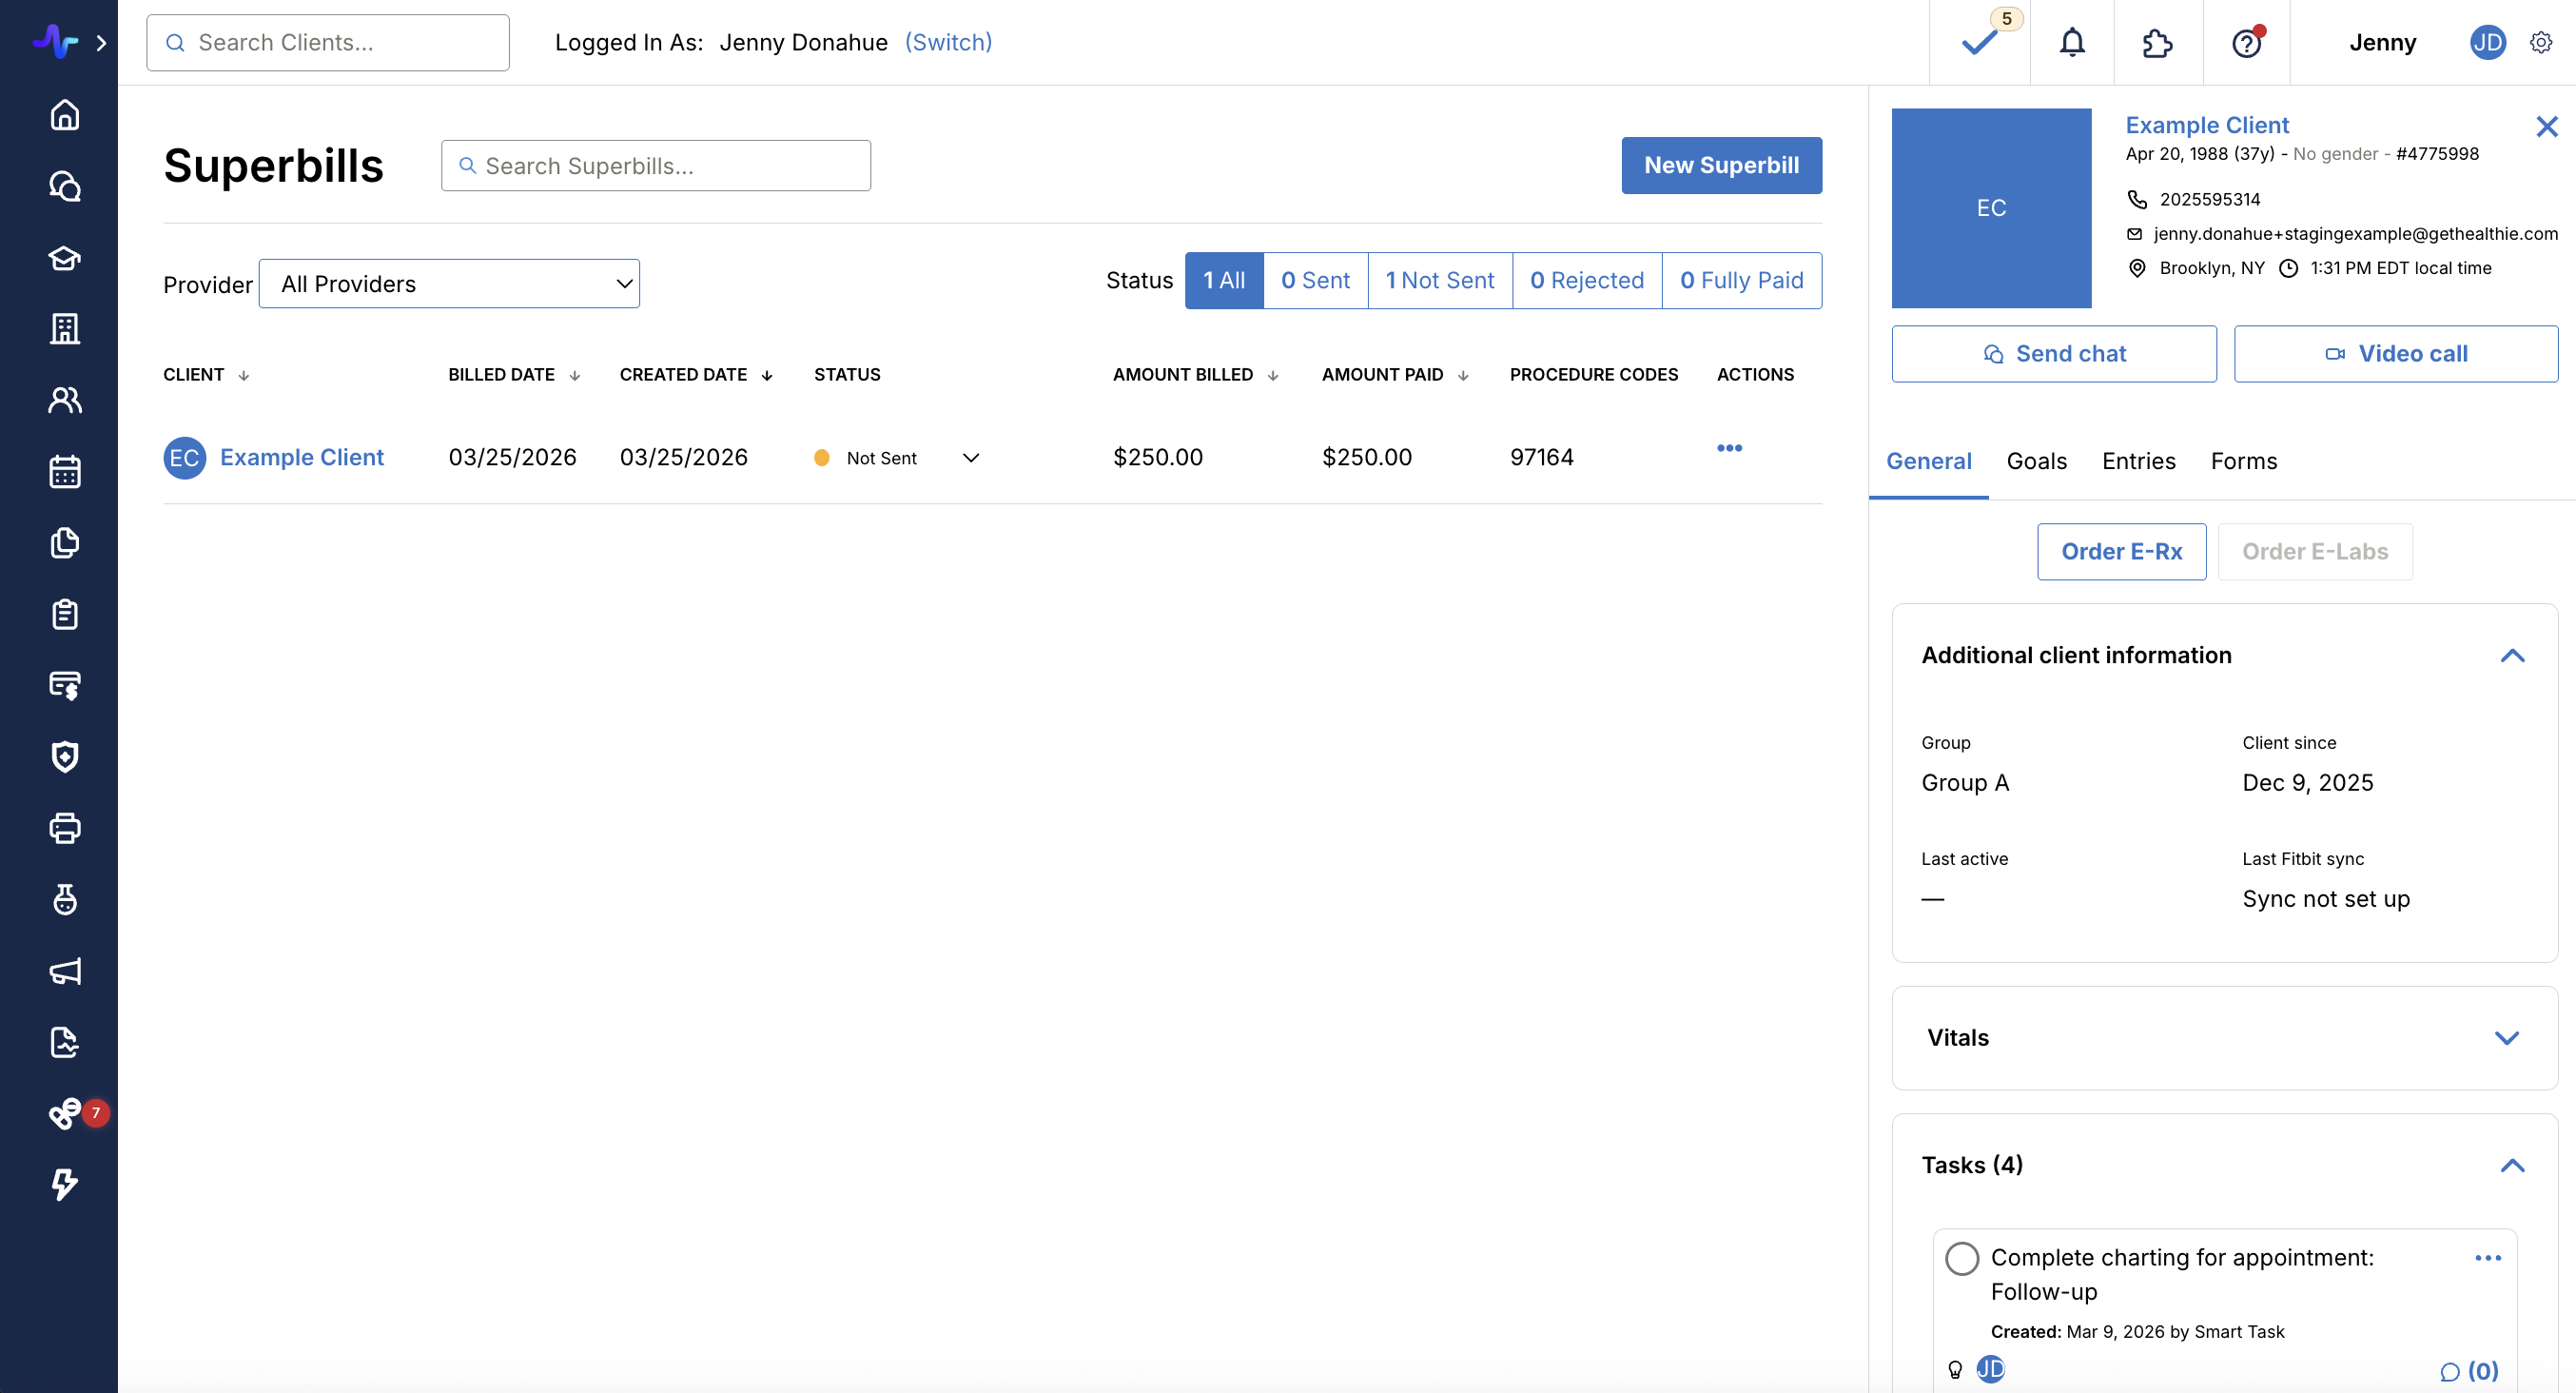
Task: Switch to the Goals tab
Action: point(2036,461)
